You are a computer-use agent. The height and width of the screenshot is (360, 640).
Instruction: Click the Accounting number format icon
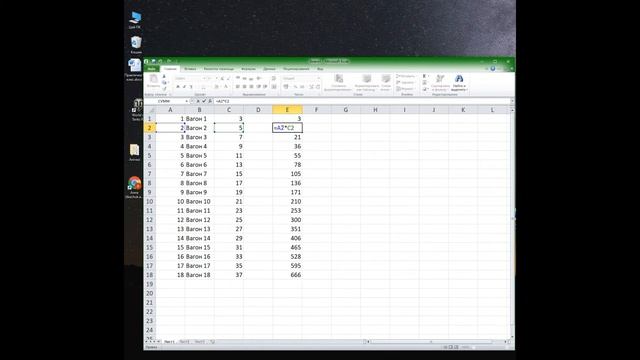[286, 87]
